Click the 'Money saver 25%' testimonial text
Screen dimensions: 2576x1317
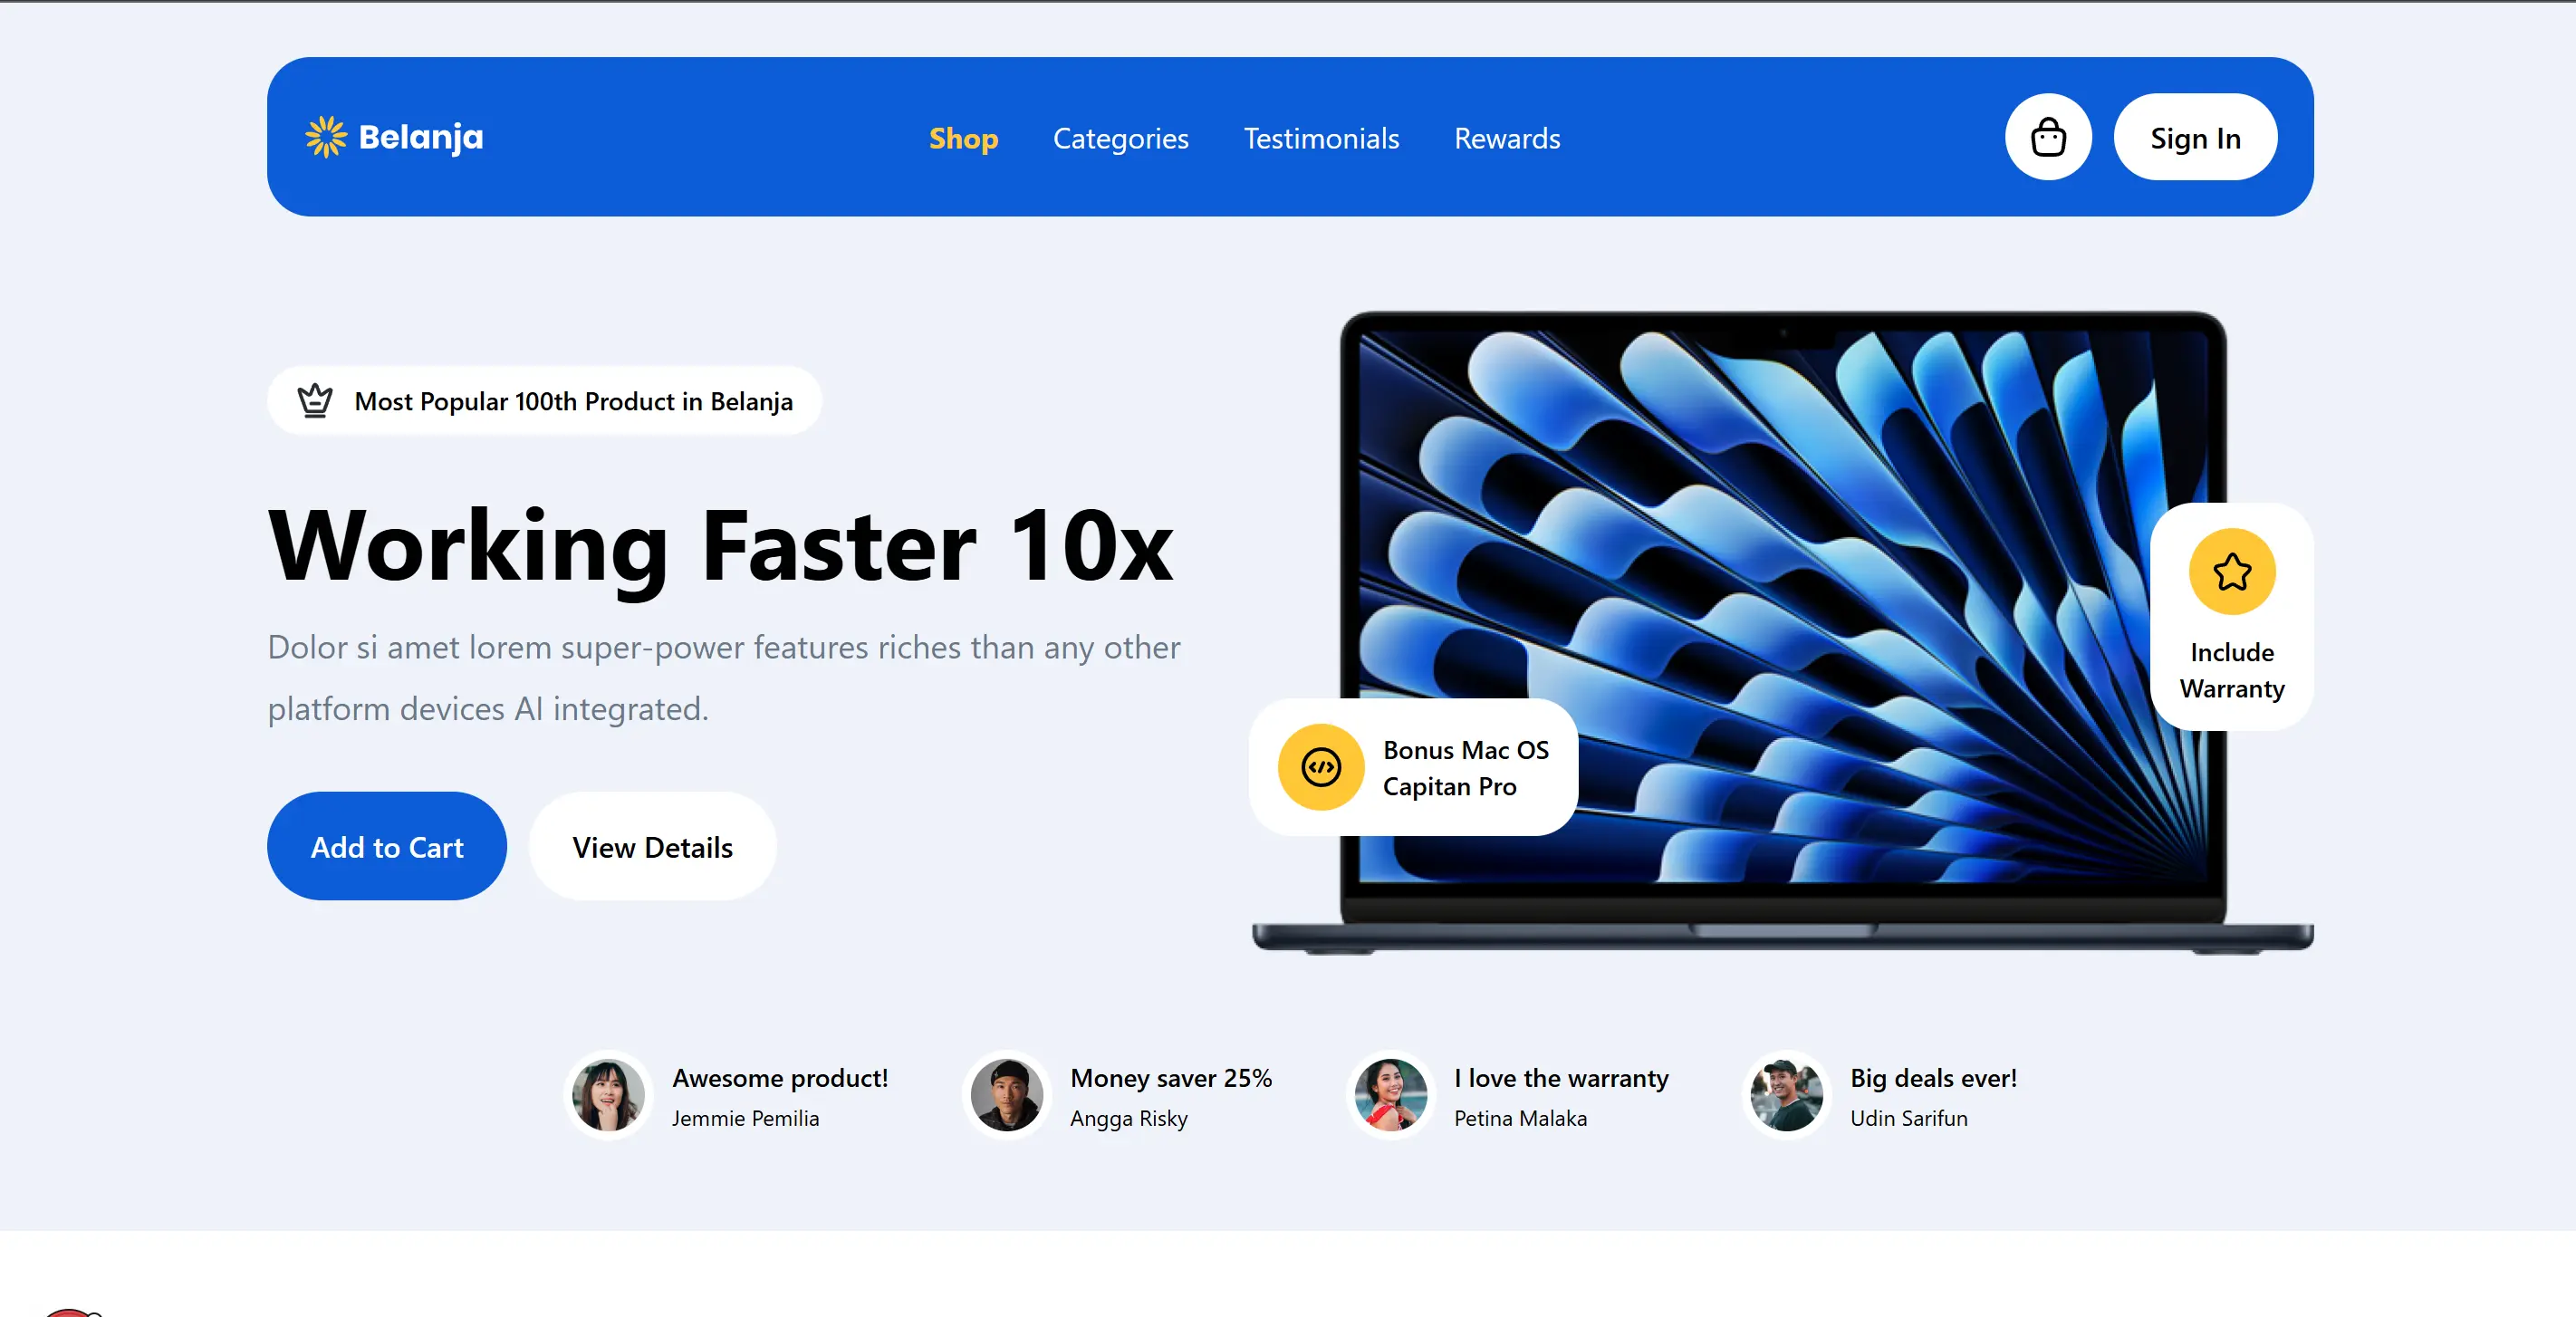pyautogui.click(x=1171, y=1078)
